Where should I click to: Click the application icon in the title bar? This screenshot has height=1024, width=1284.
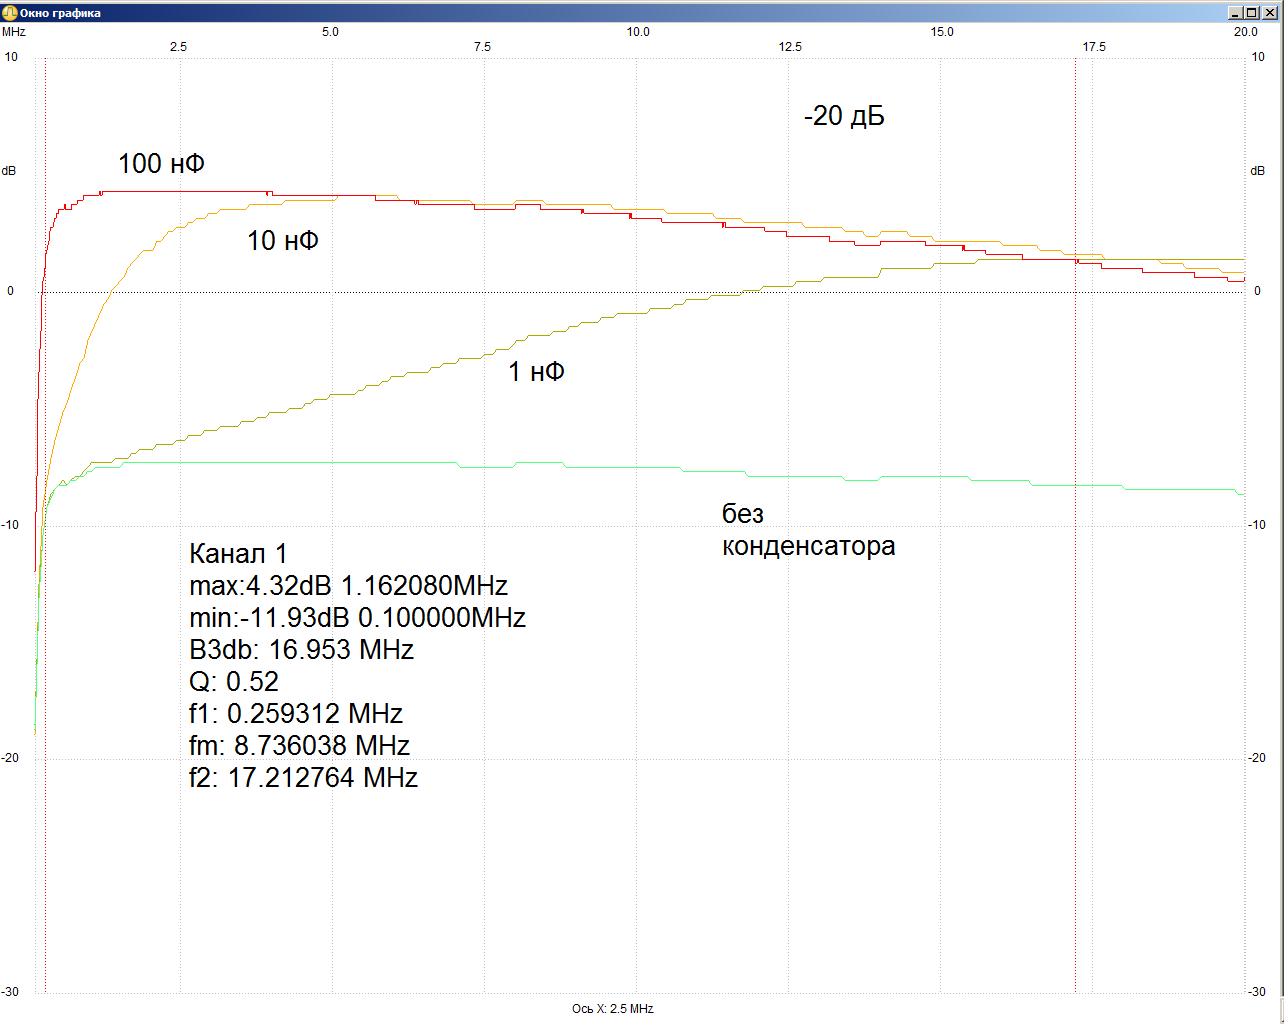(x=11, y=13)
